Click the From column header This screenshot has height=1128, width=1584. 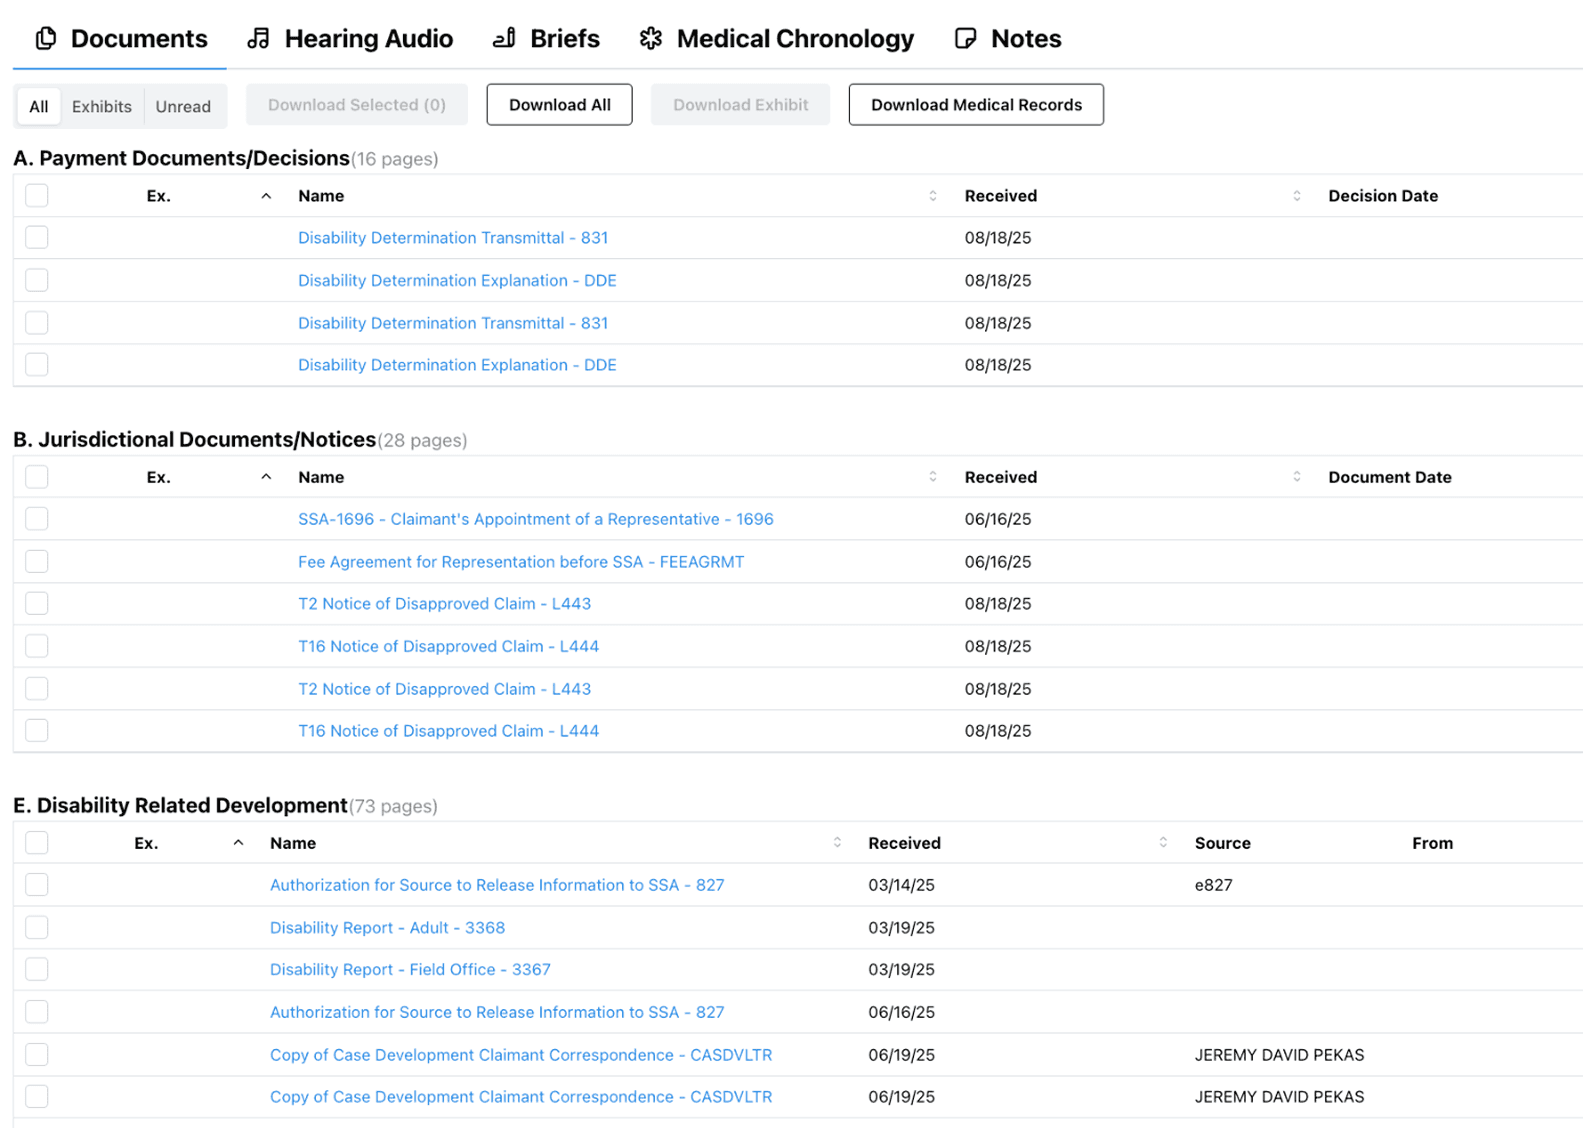1432,843
